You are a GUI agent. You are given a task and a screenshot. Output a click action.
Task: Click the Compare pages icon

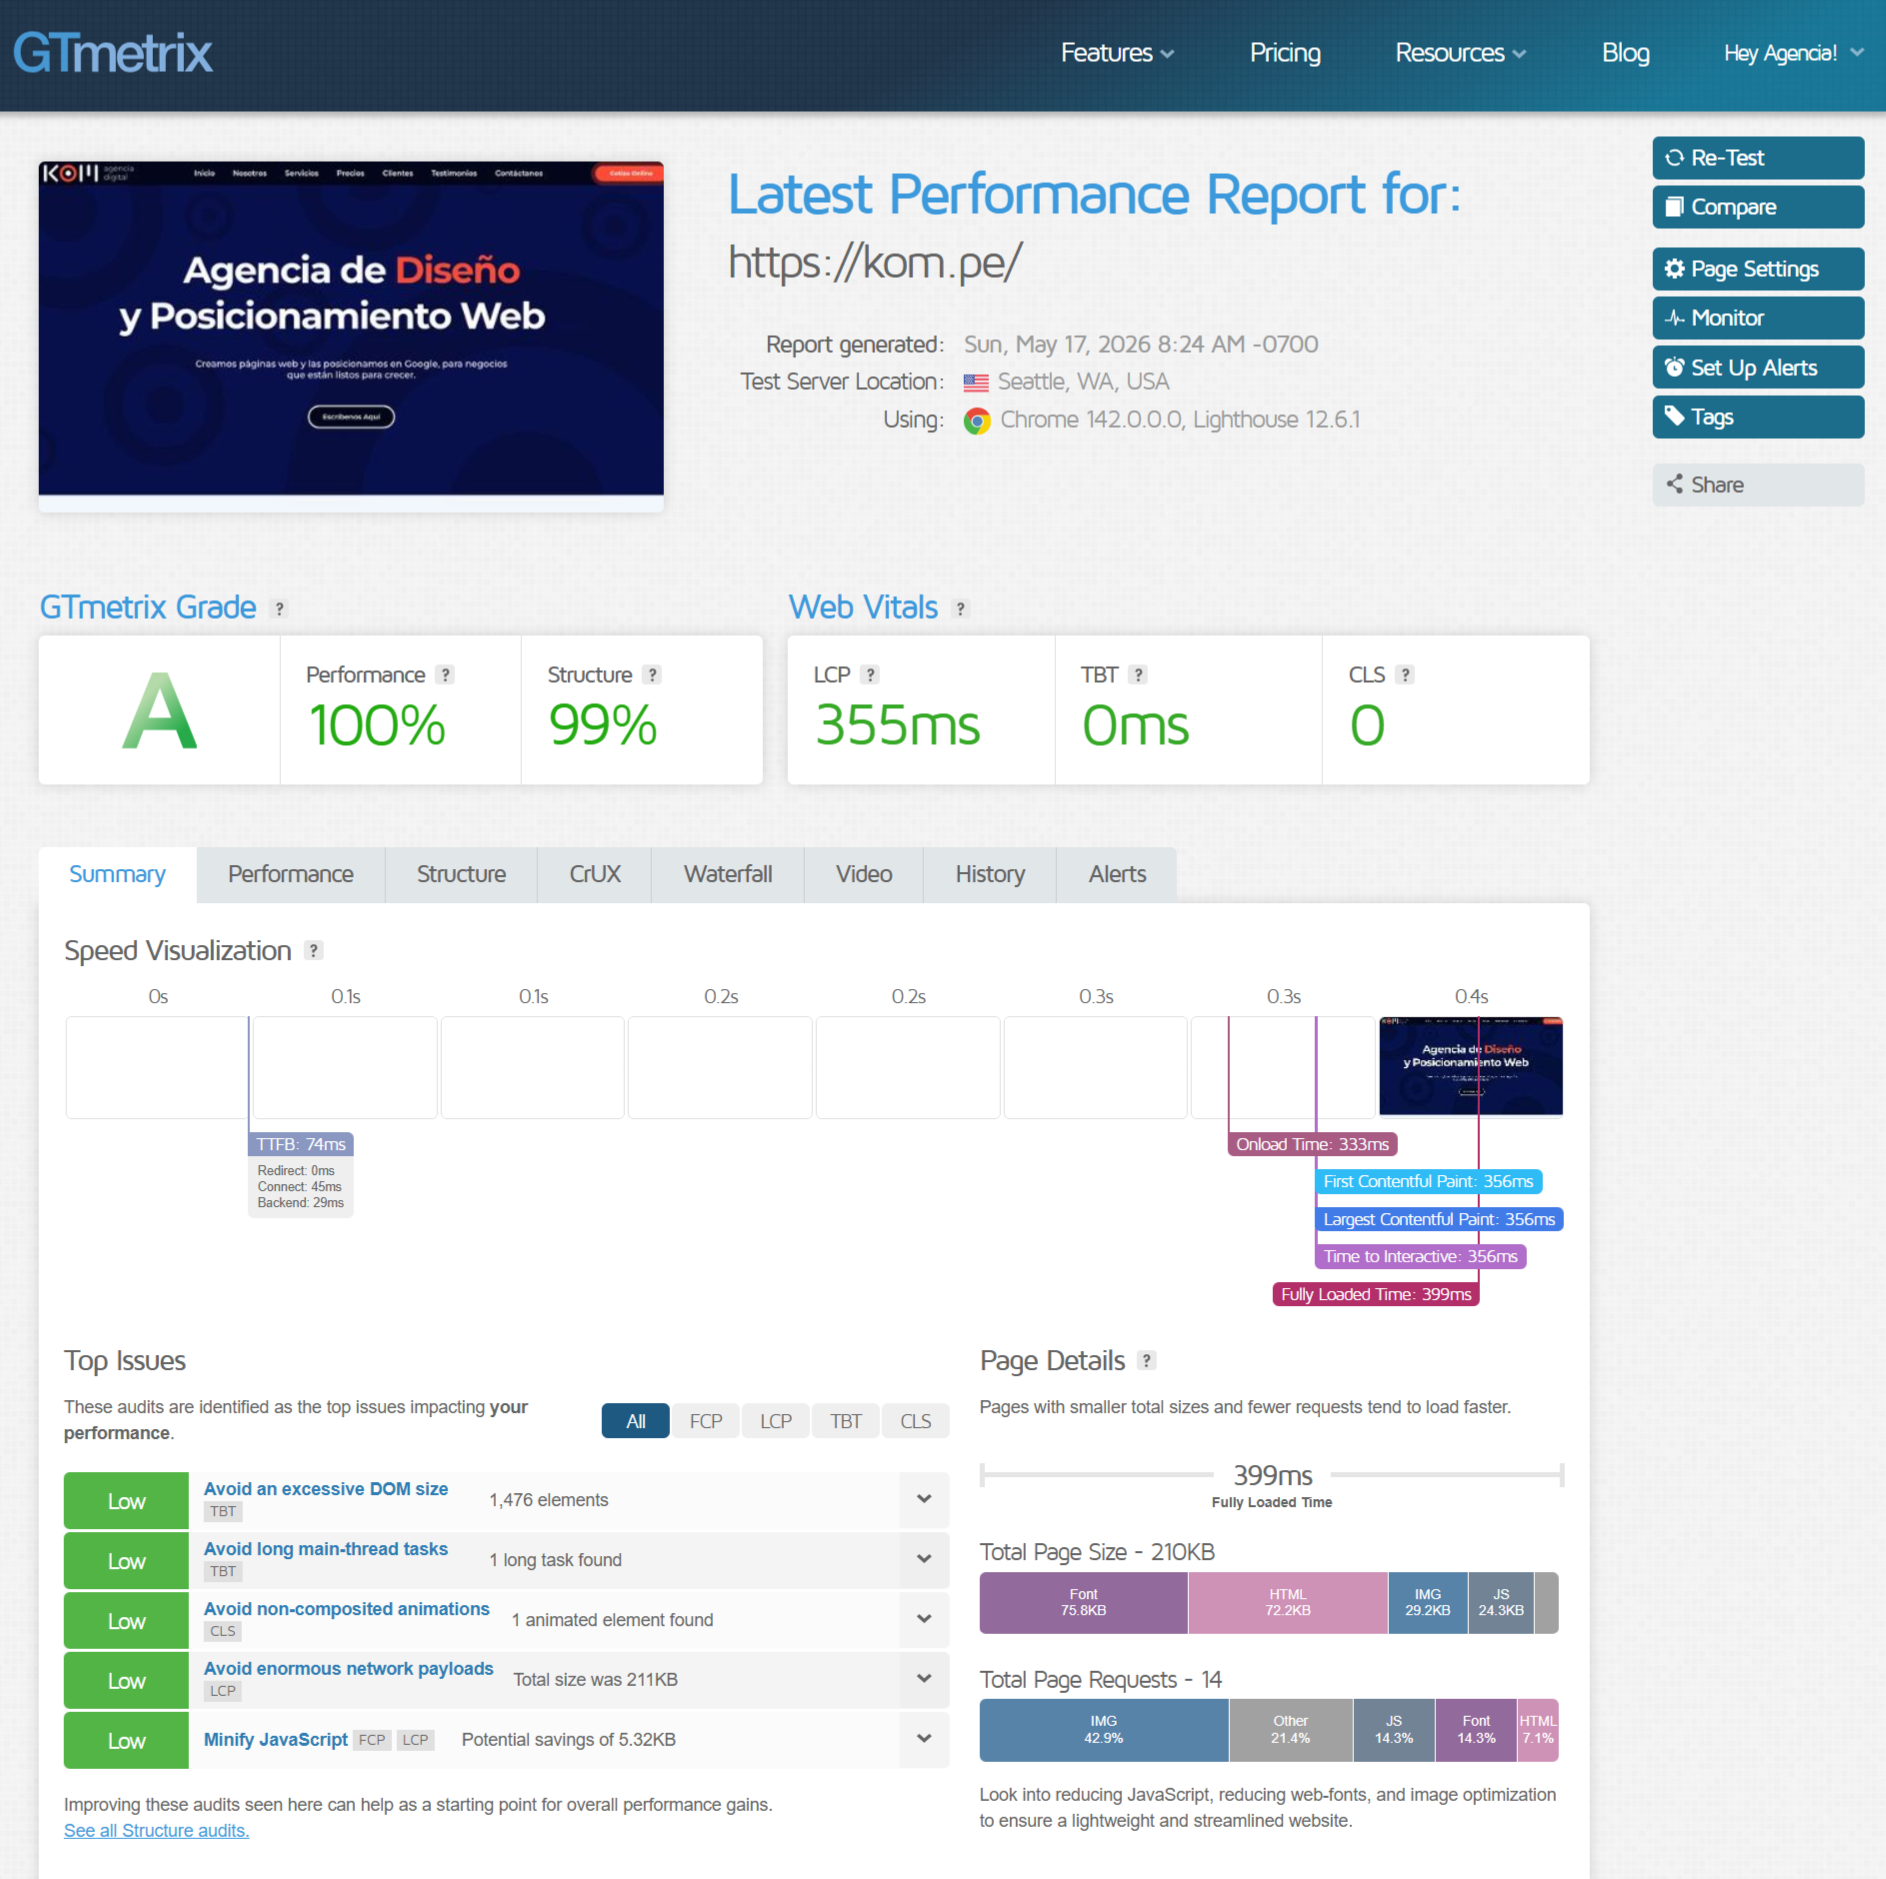point(1674,207)
